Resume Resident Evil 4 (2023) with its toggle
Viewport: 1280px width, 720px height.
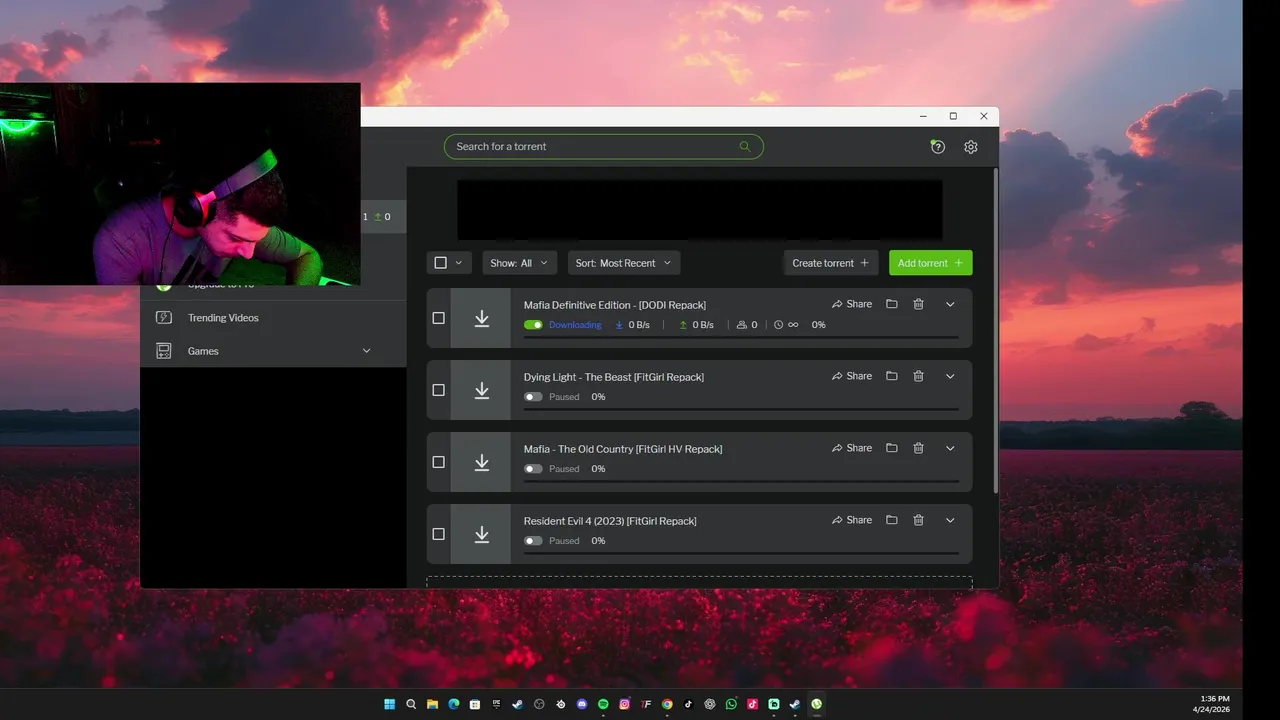pyautogui.click(x=533, y=541)
